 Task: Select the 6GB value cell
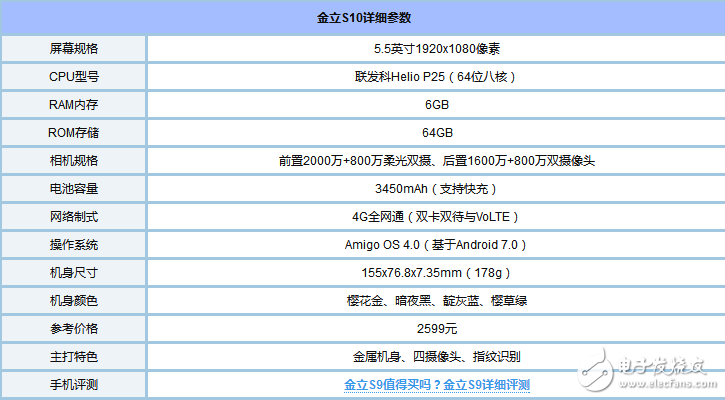point(436,105)
